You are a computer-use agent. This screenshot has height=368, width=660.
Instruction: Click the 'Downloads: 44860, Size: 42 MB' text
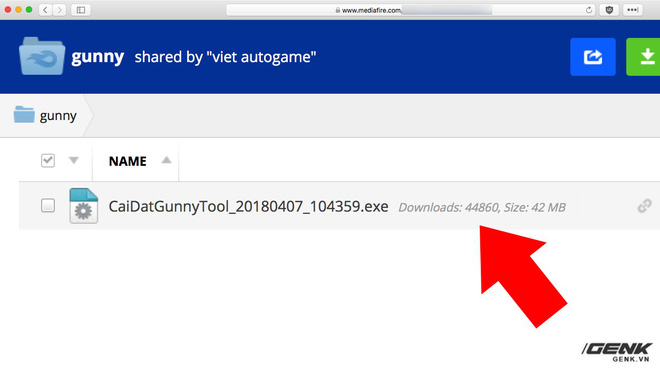[x=482, y=208]
